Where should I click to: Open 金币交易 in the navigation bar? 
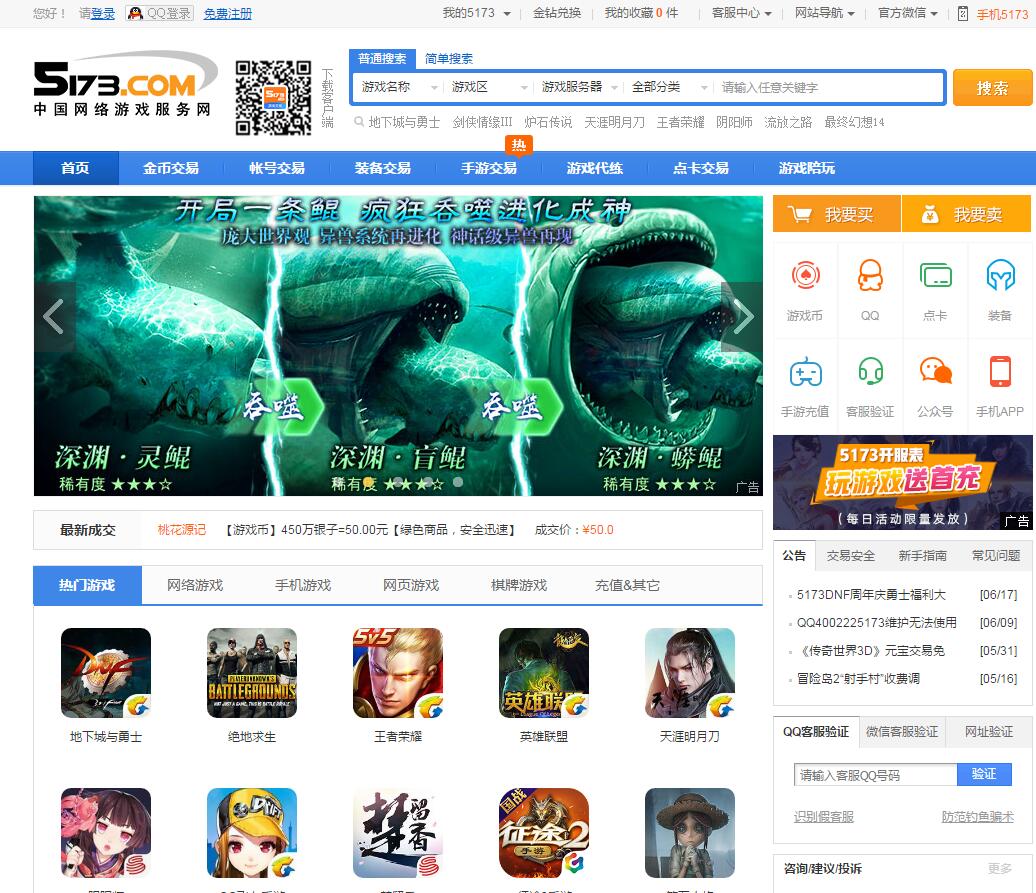pyautogui.click(x=171, y=168)
